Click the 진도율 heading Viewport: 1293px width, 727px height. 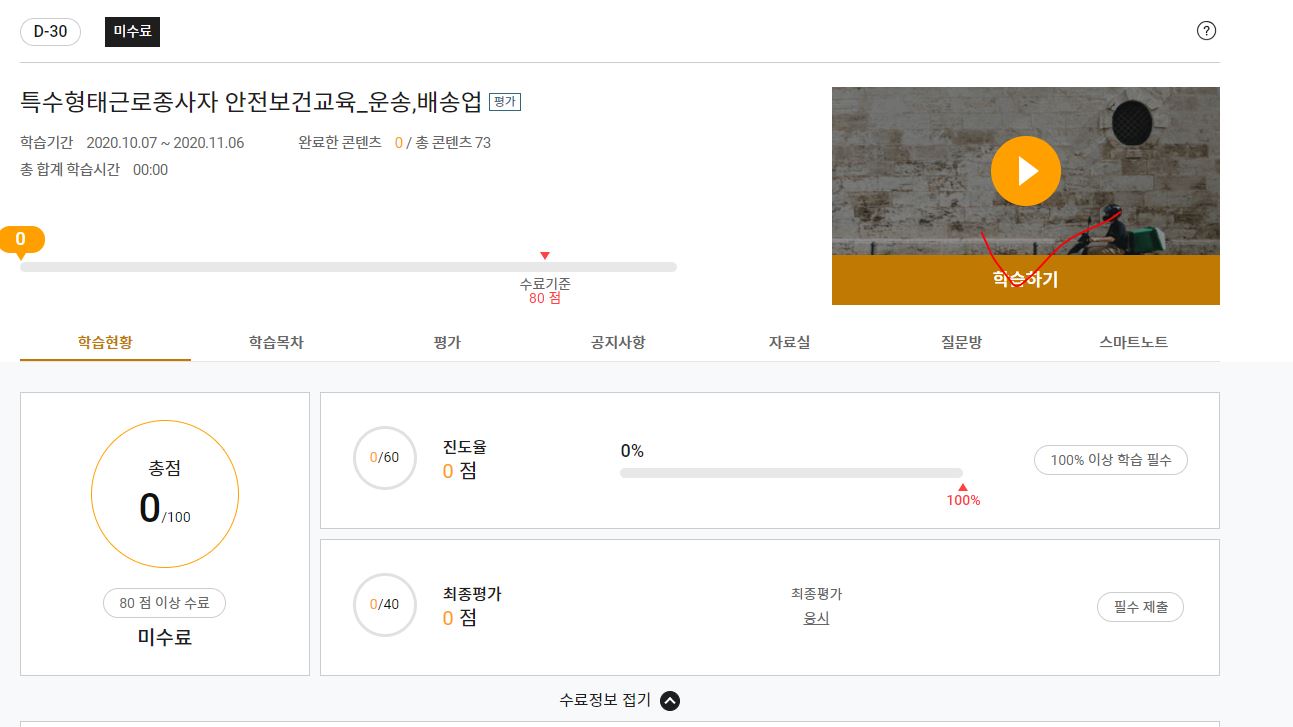click(x=465, y=447)
